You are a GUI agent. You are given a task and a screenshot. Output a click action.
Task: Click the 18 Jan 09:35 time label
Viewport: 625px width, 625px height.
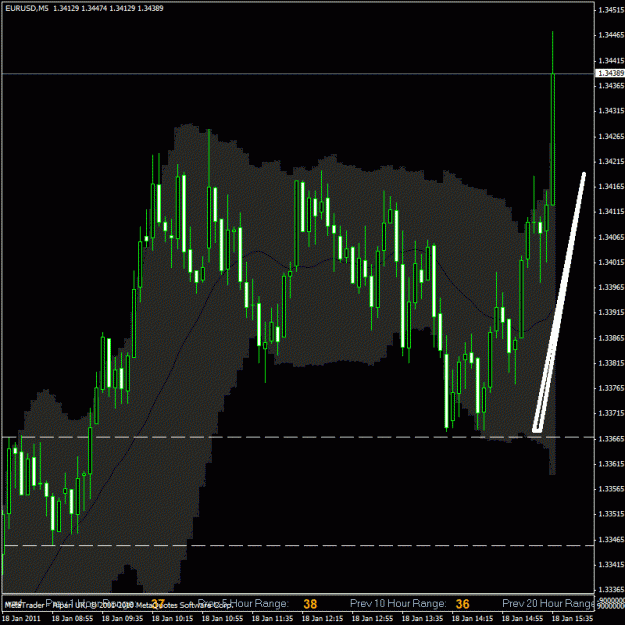pyautogui.click(x=122, y=619)
